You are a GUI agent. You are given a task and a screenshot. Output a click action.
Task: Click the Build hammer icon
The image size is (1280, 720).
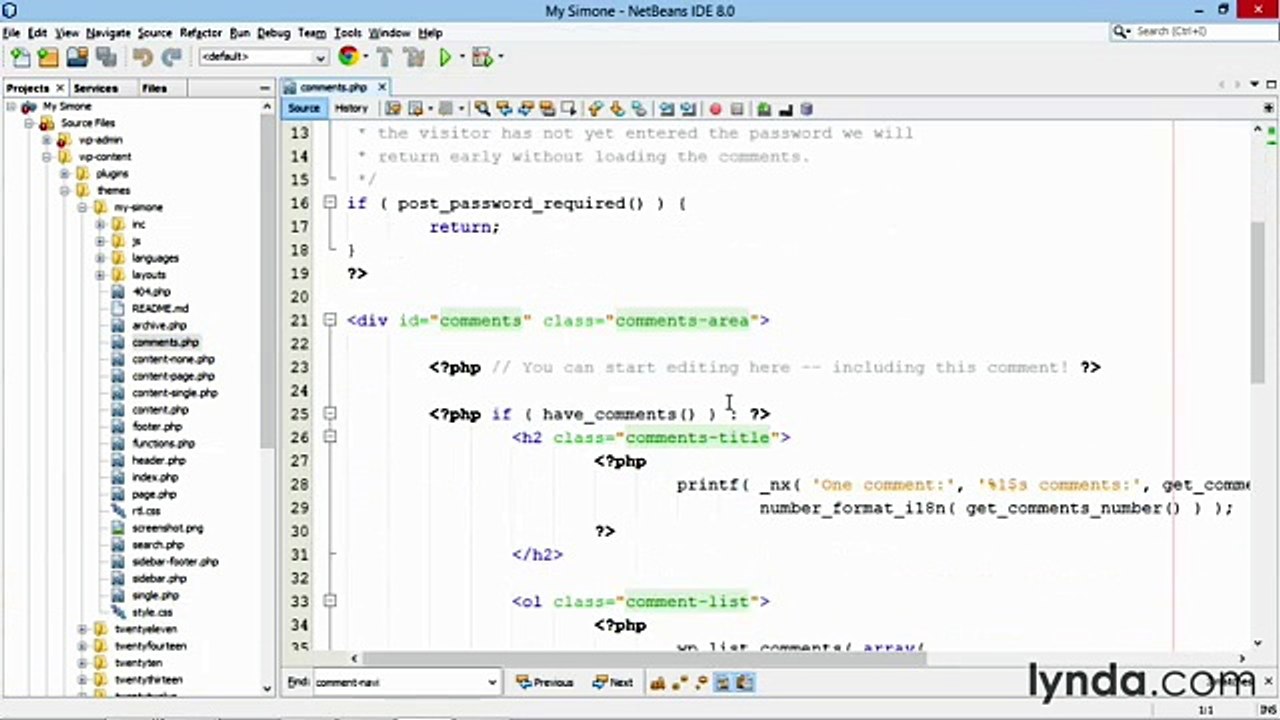pos(384,57)
